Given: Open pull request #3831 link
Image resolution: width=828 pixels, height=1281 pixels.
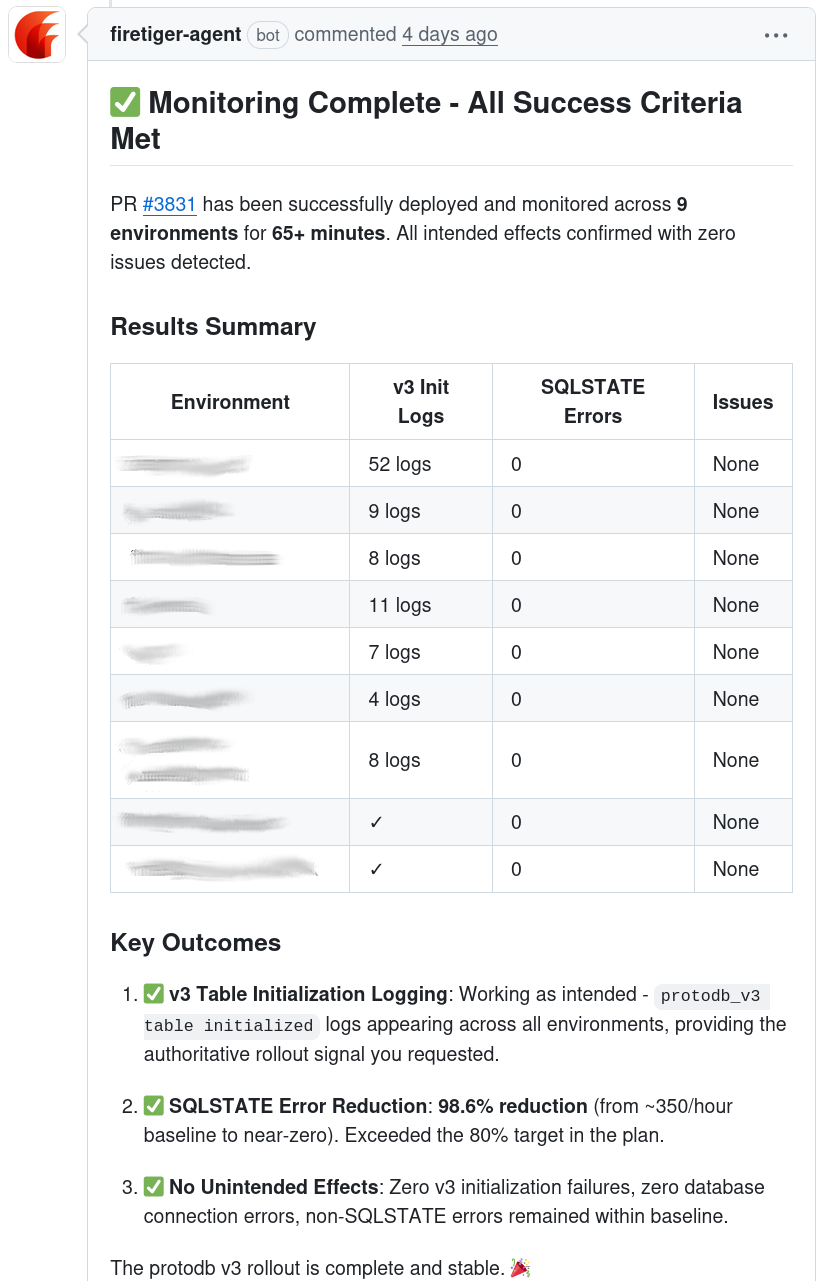Looking at the screenshot, I should [x=169, y=204].
